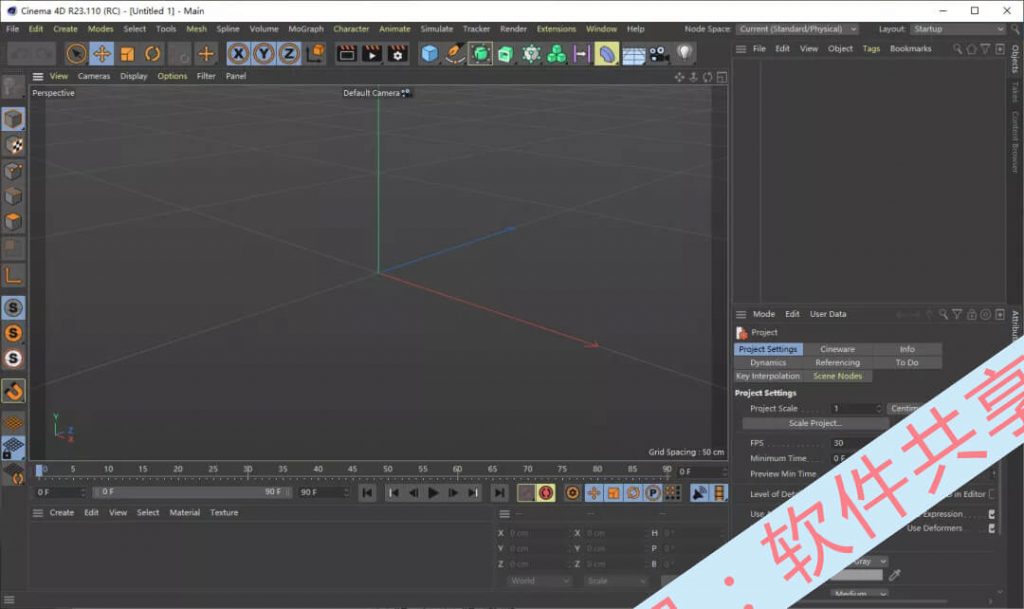Select the Spline Pen tool

455,54
